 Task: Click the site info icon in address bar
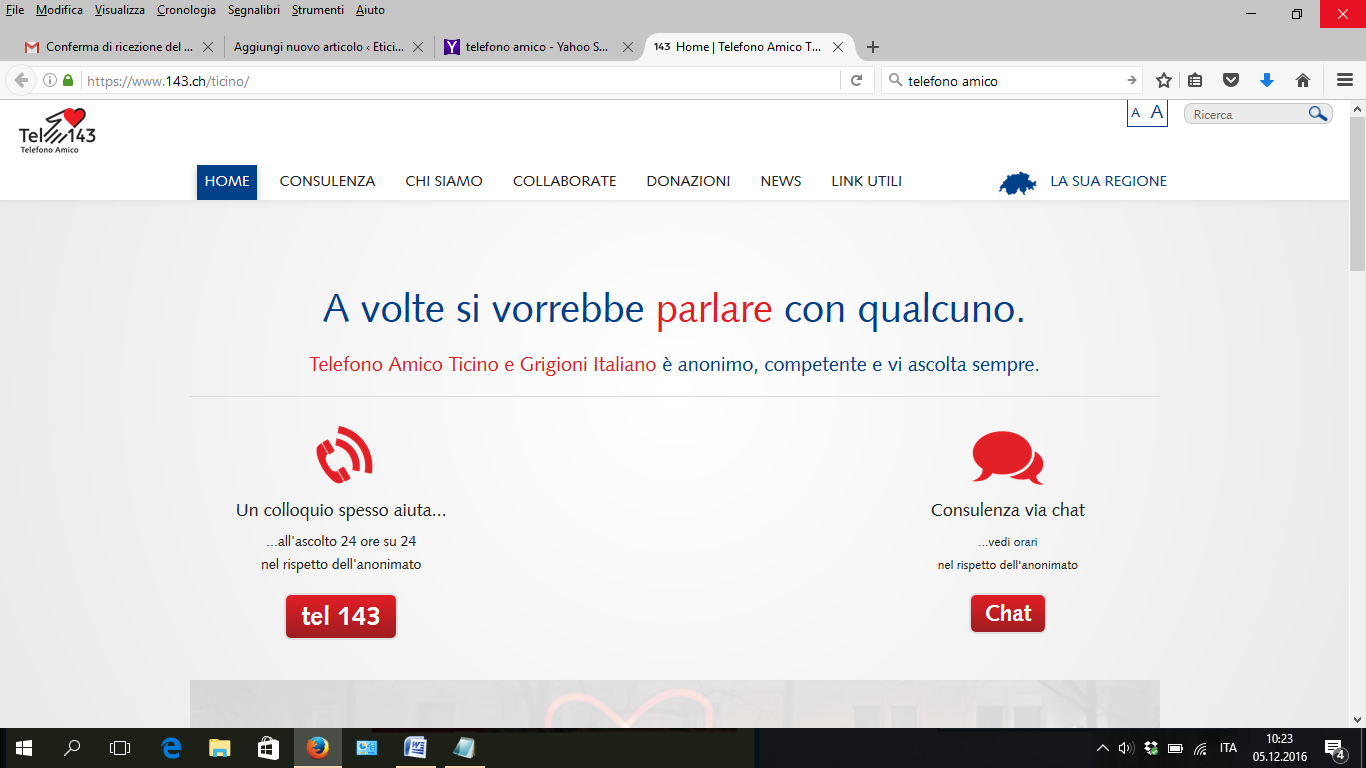pos(50,81)
